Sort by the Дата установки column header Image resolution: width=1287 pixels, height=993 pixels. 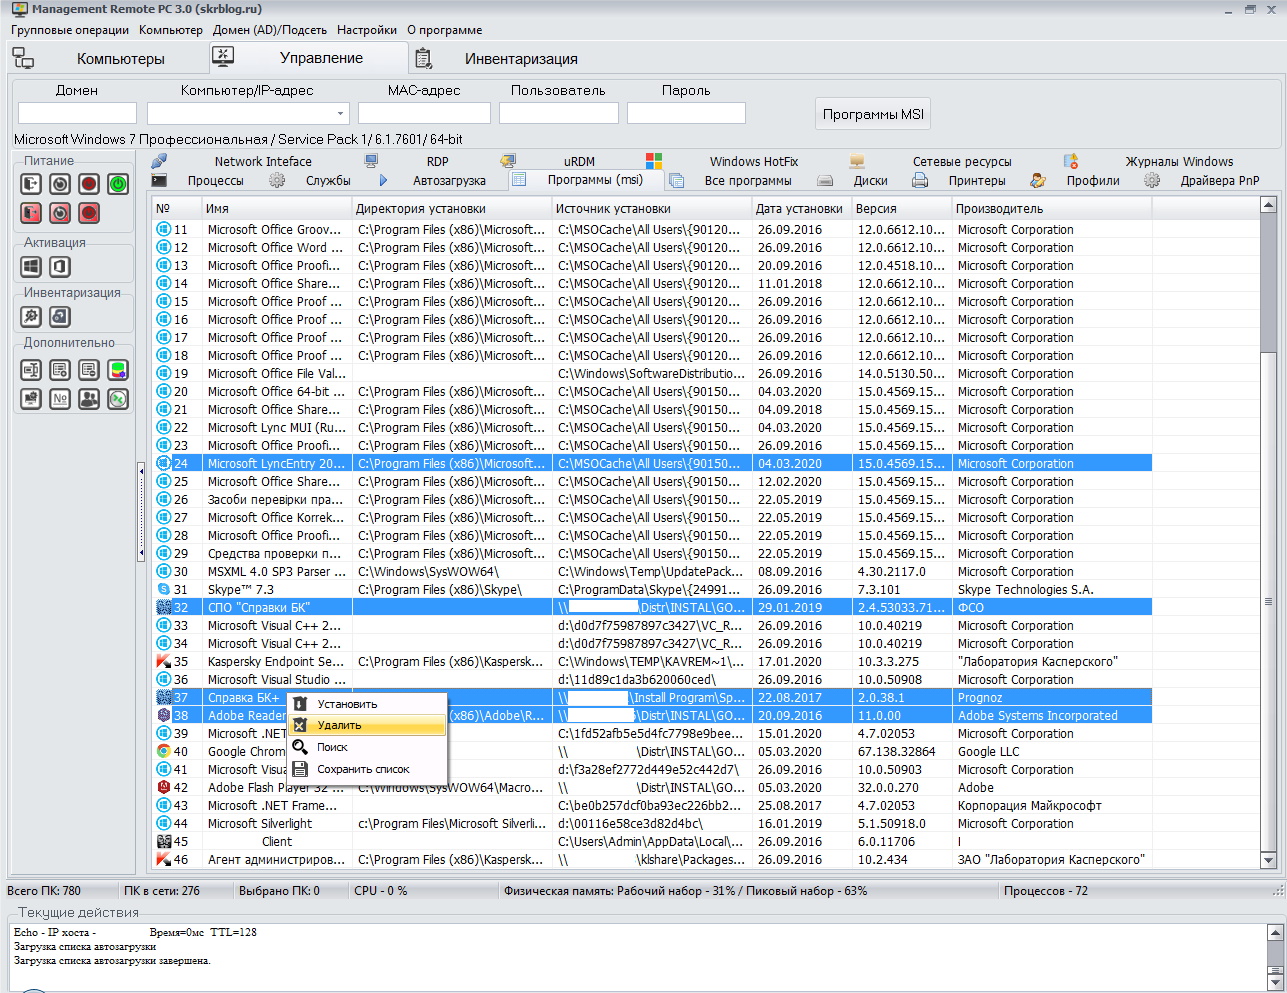[802, 209]
